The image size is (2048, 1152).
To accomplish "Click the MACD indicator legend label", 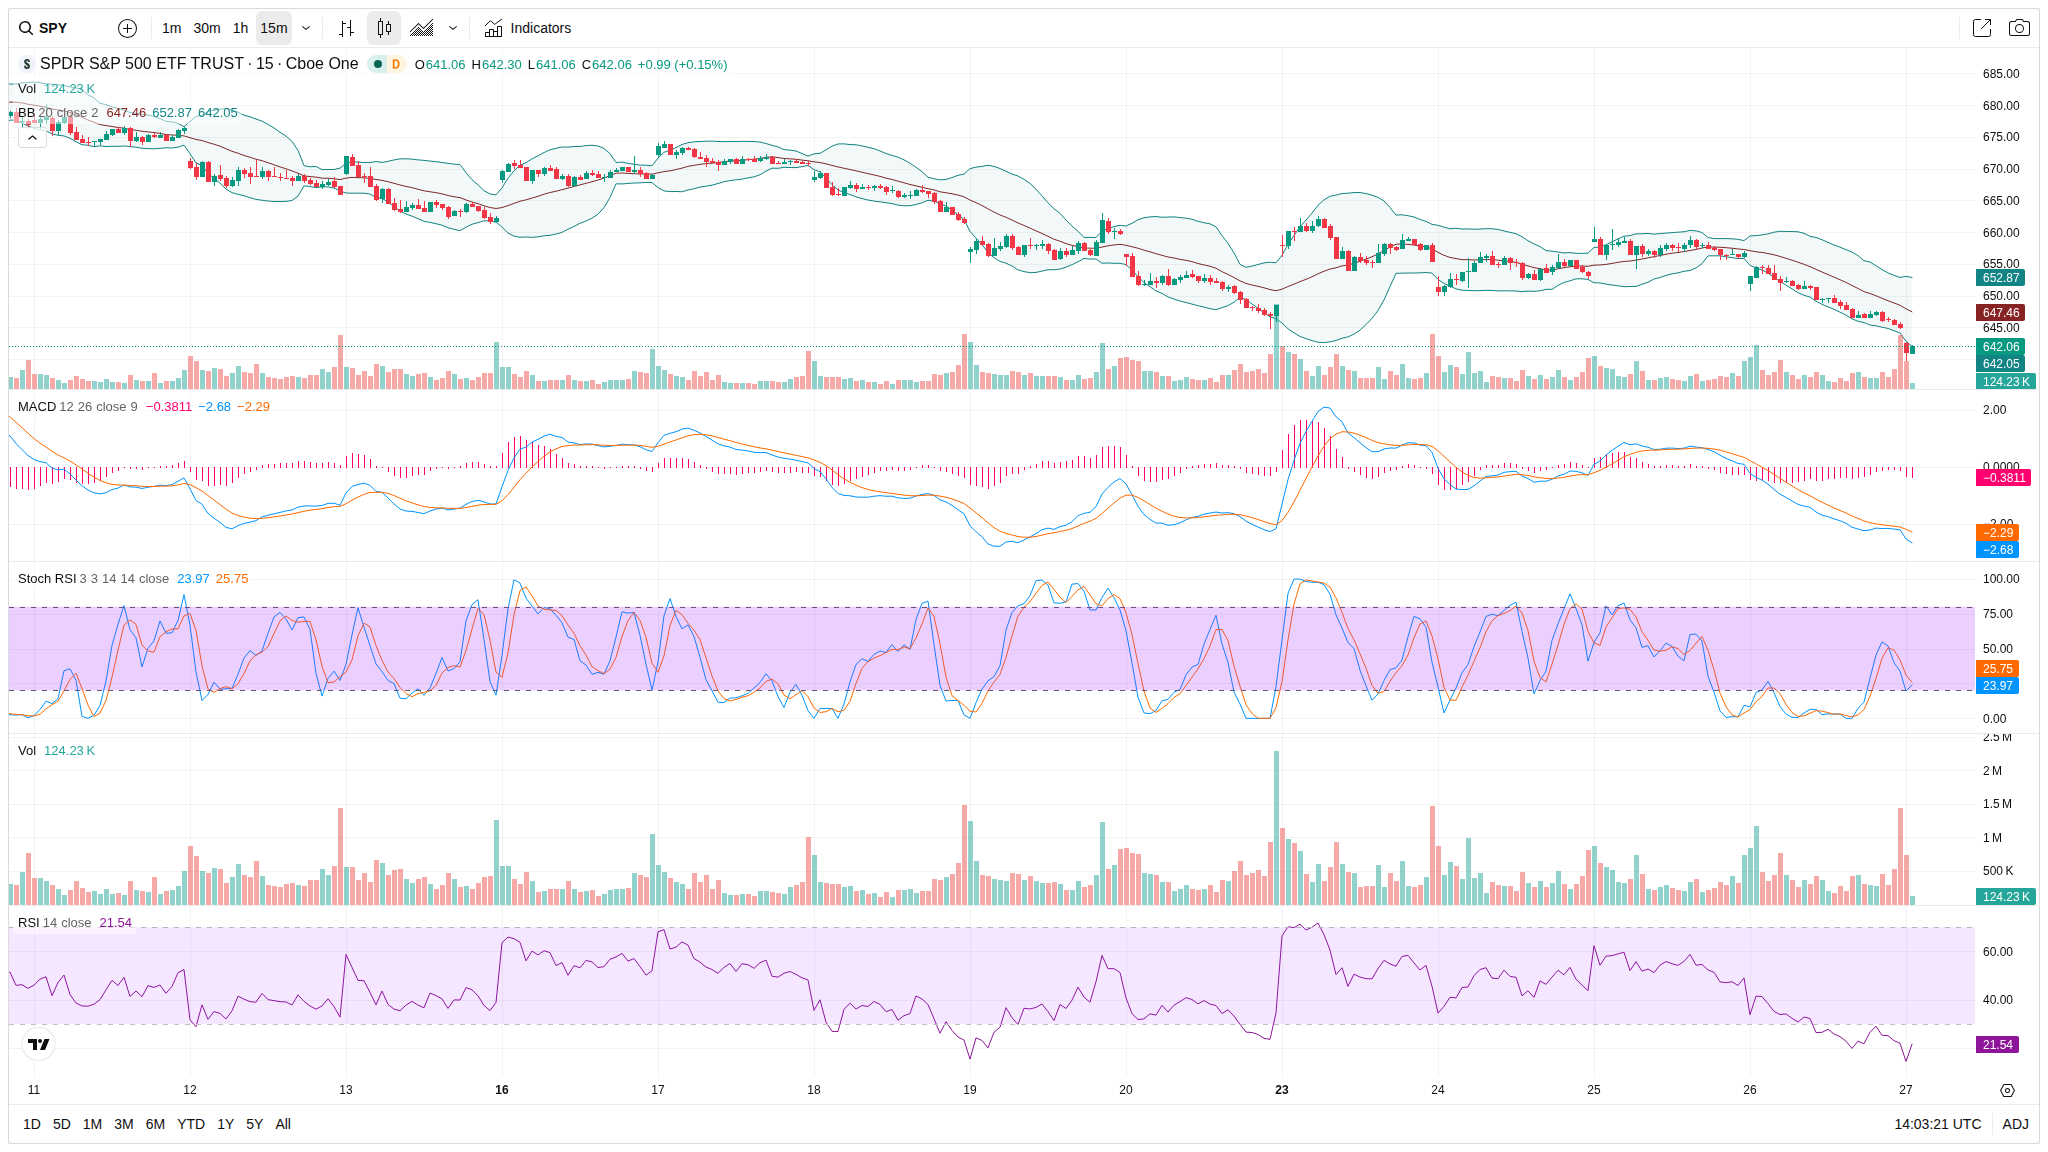I will pyautogui.click(x=37, y=407).
